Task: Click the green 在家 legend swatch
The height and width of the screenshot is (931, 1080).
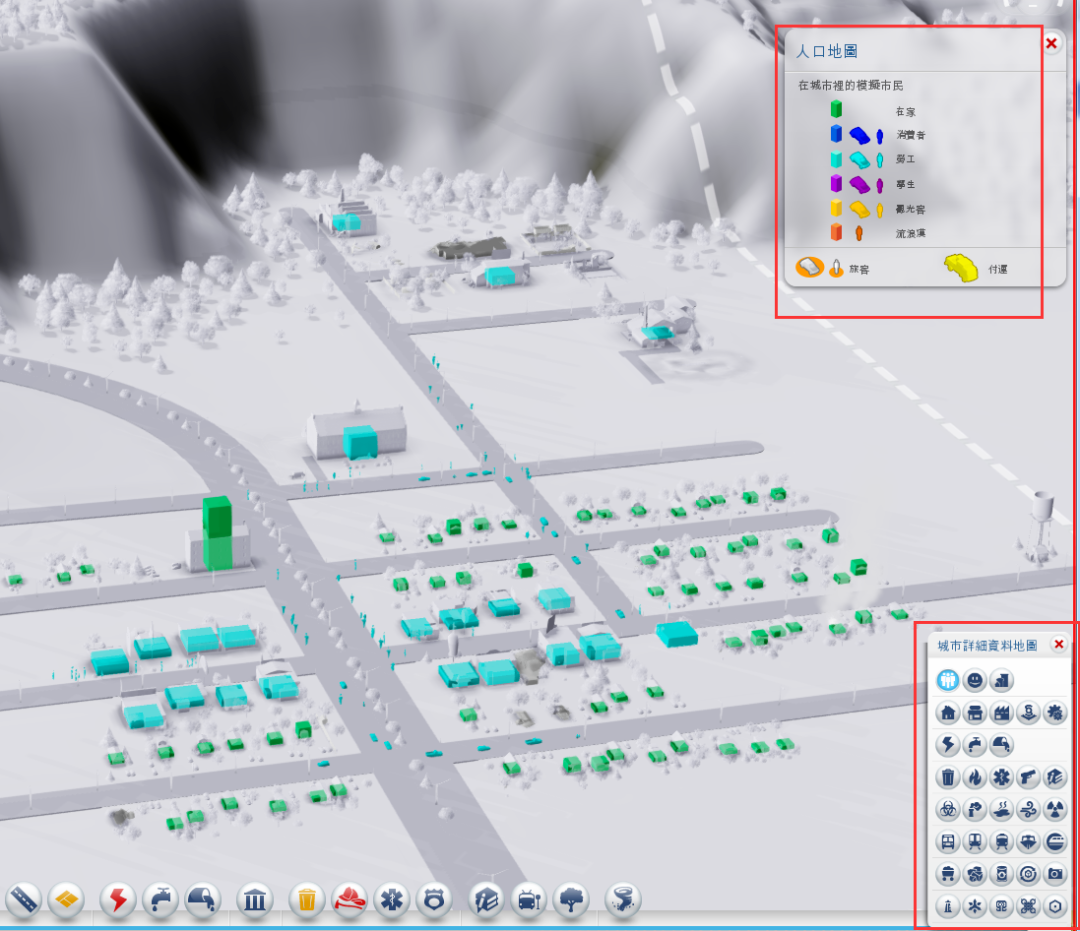Action: tap(836, 109)
